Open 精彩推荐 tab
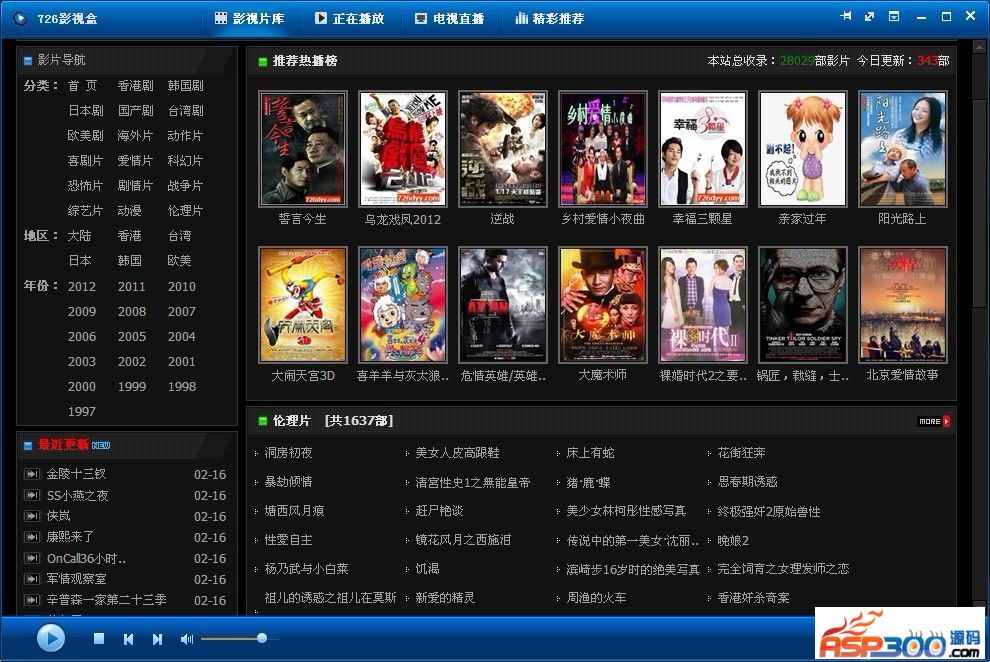Screen dimensions: 990x662 click(549, 18)
